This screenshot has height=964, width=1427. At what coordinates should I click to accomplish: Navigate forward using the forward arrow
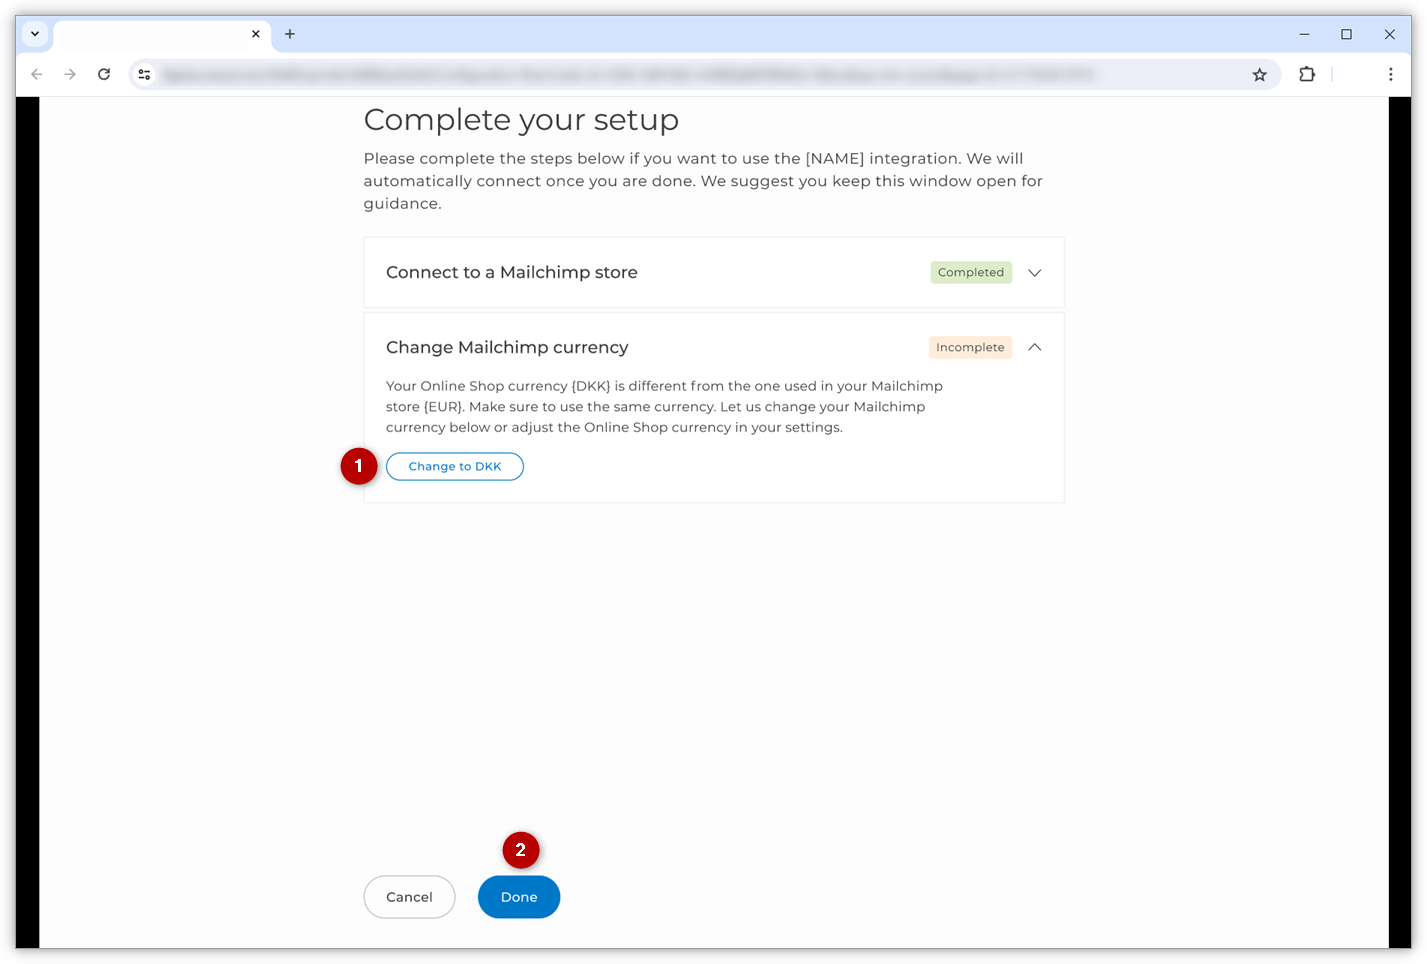pyautogui.click(x=70, y=74)
